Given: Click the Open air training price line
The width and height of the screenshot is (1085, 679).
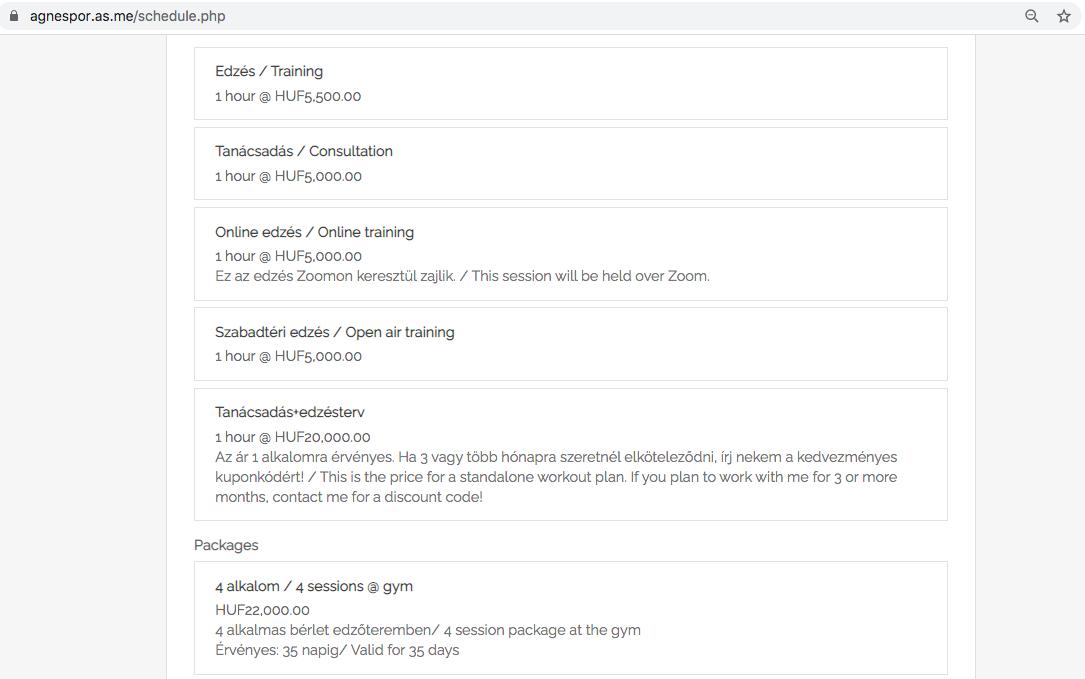Looking at the screenshot, I should point(288,356).
